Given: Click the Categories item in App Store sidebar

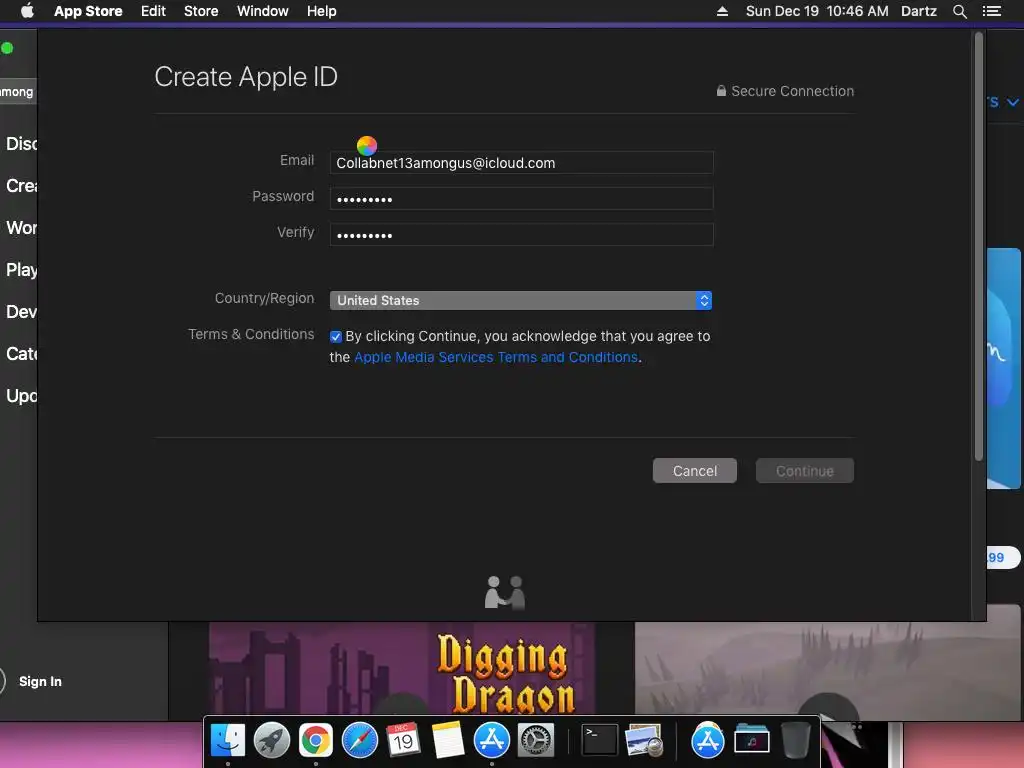Looking at the screenshot, I should (x=22, y=354).
